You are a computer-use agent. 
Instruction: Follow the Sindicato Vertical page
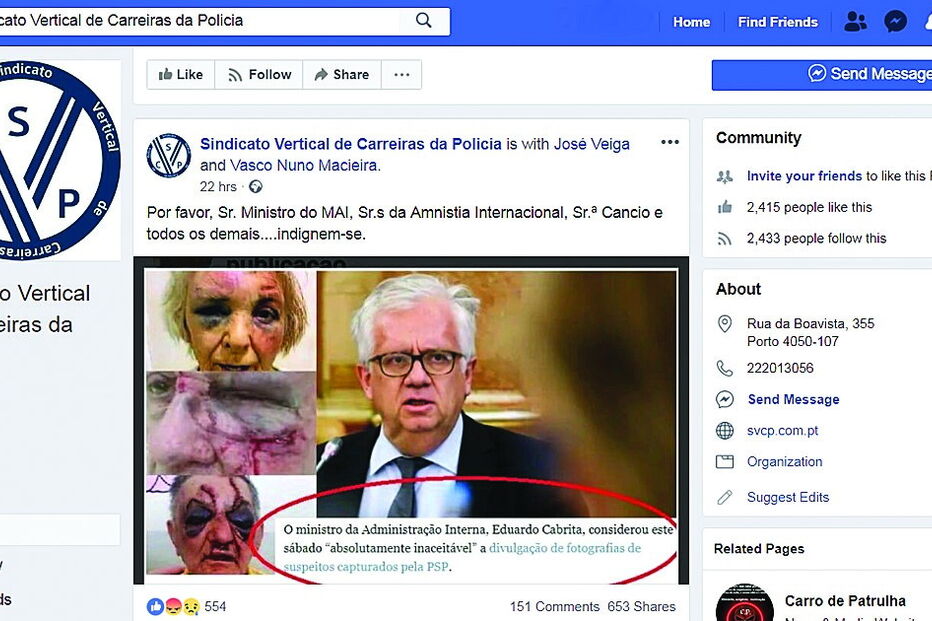pos(258,74)
